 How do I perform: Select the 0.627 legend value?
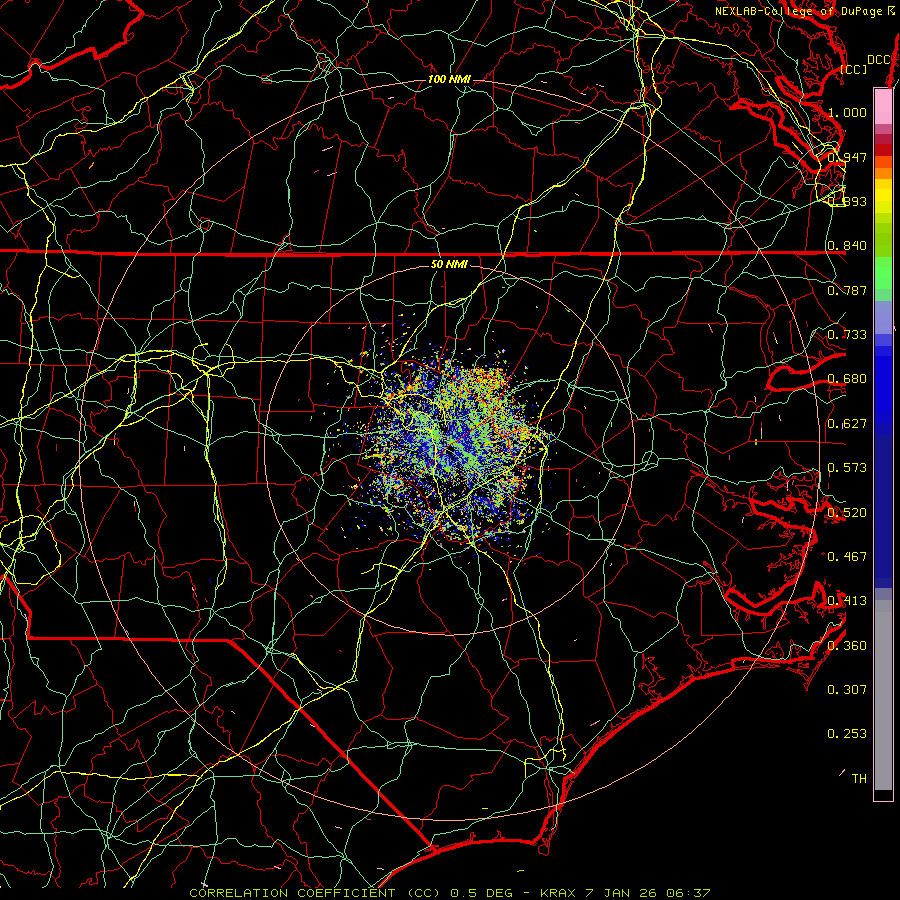[x=847, y=424]
